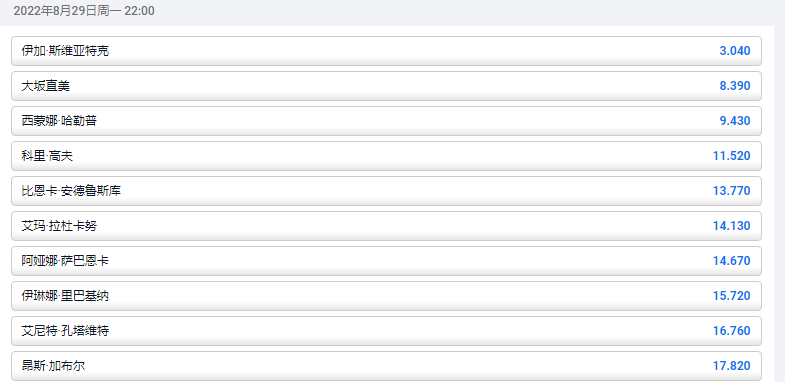Select the 艾玛·拉杜卡努 betting row
This screenshot has height=382, width=785.
tap(386, 226)
